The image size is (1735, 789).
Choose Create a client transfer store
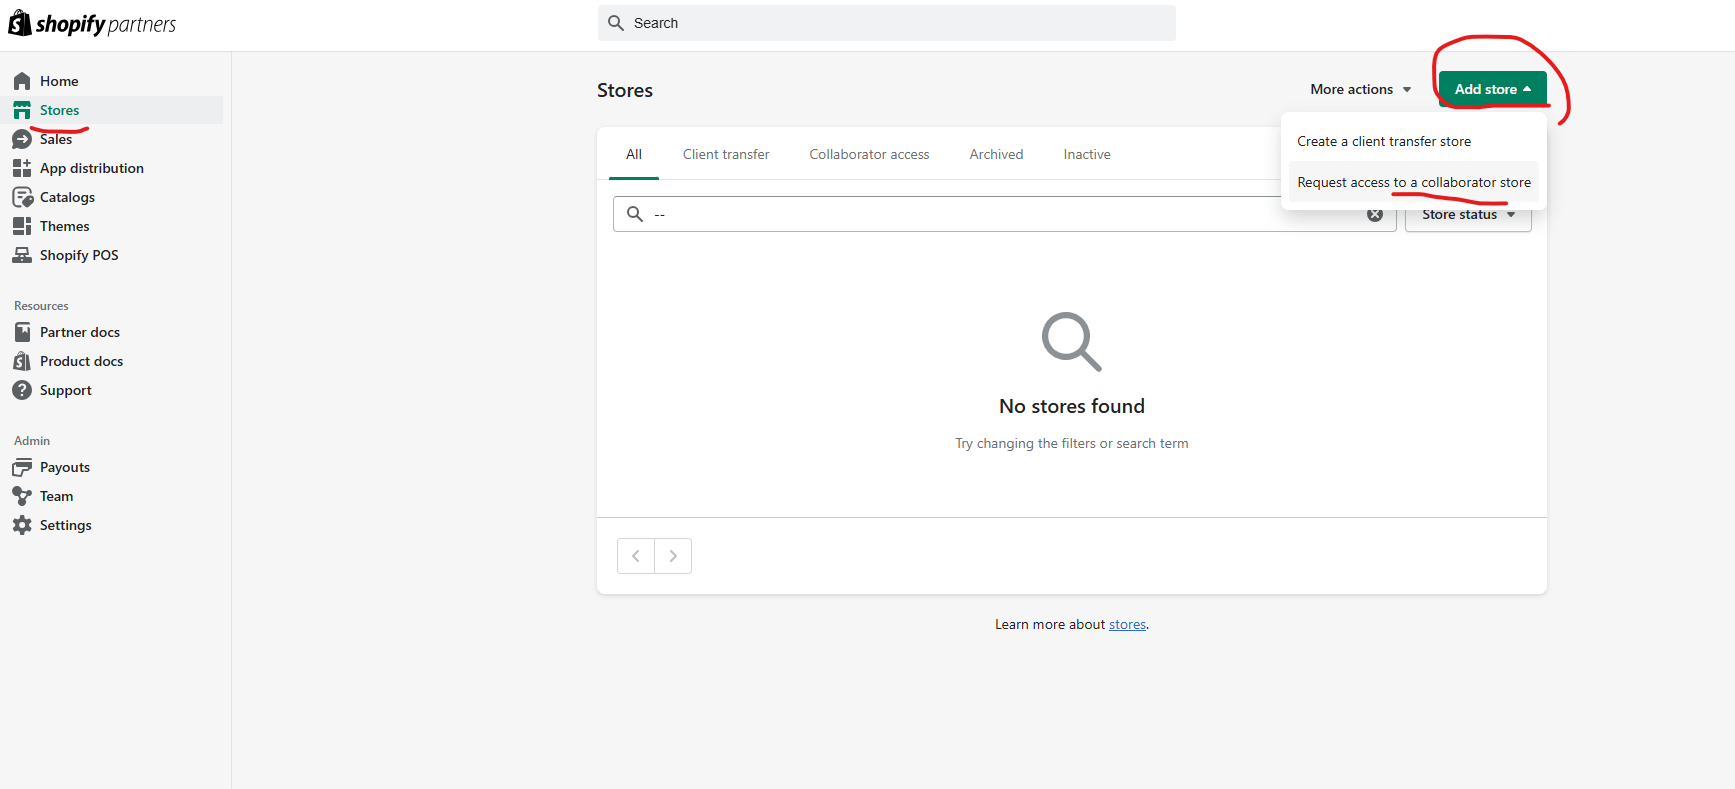(x=1413, y=141)
